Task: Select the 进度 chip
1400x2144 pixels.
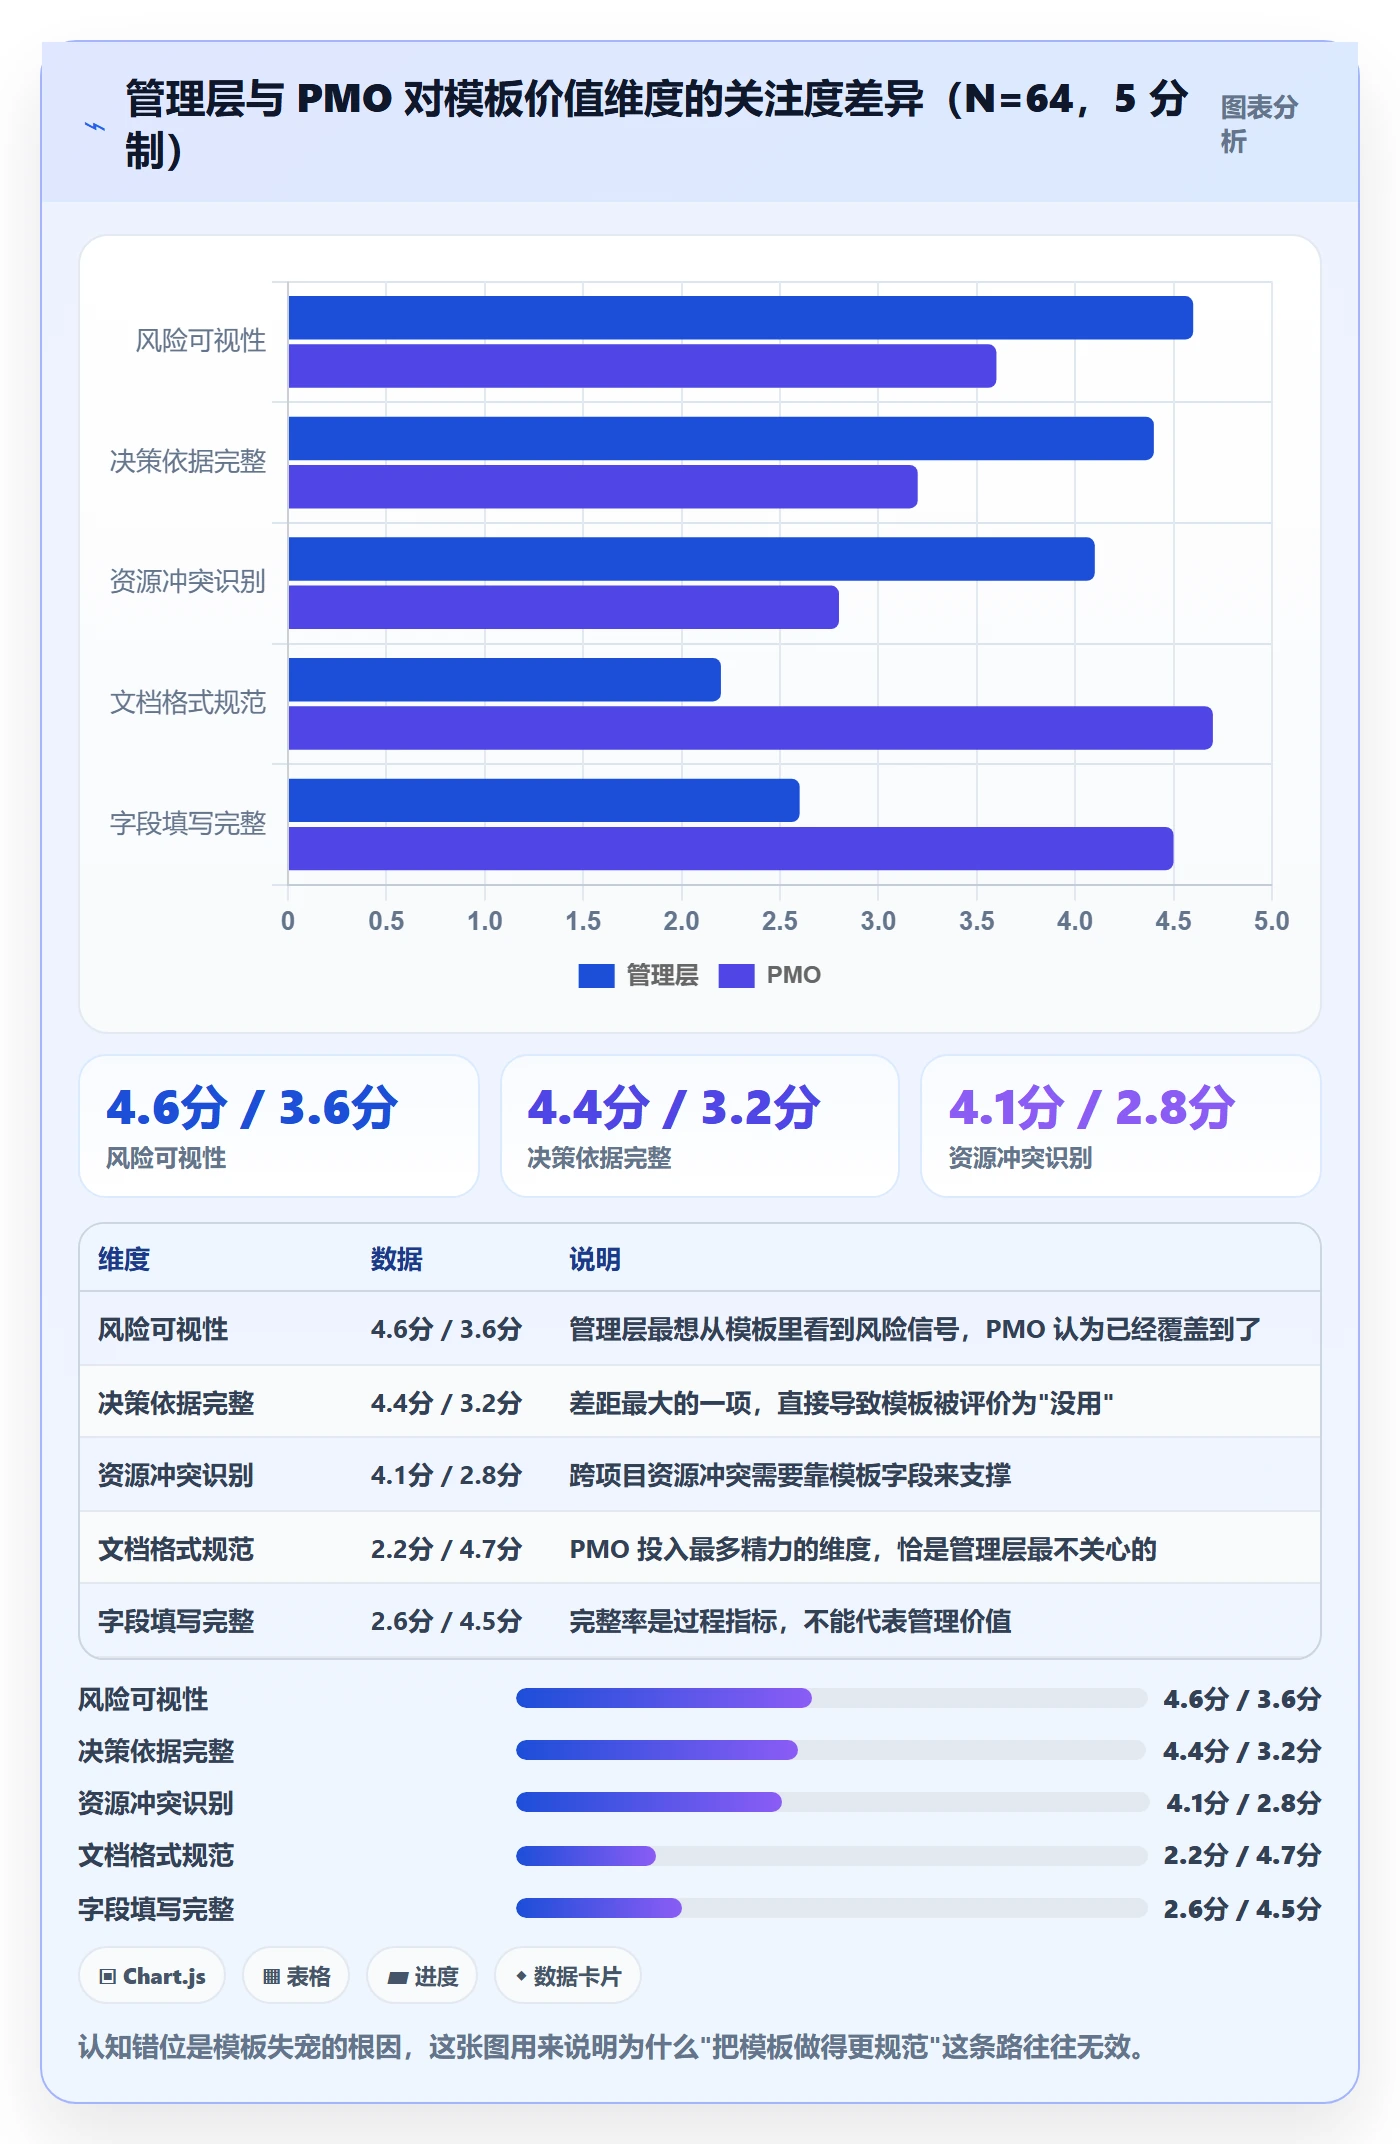Action: pos(423,1976)
